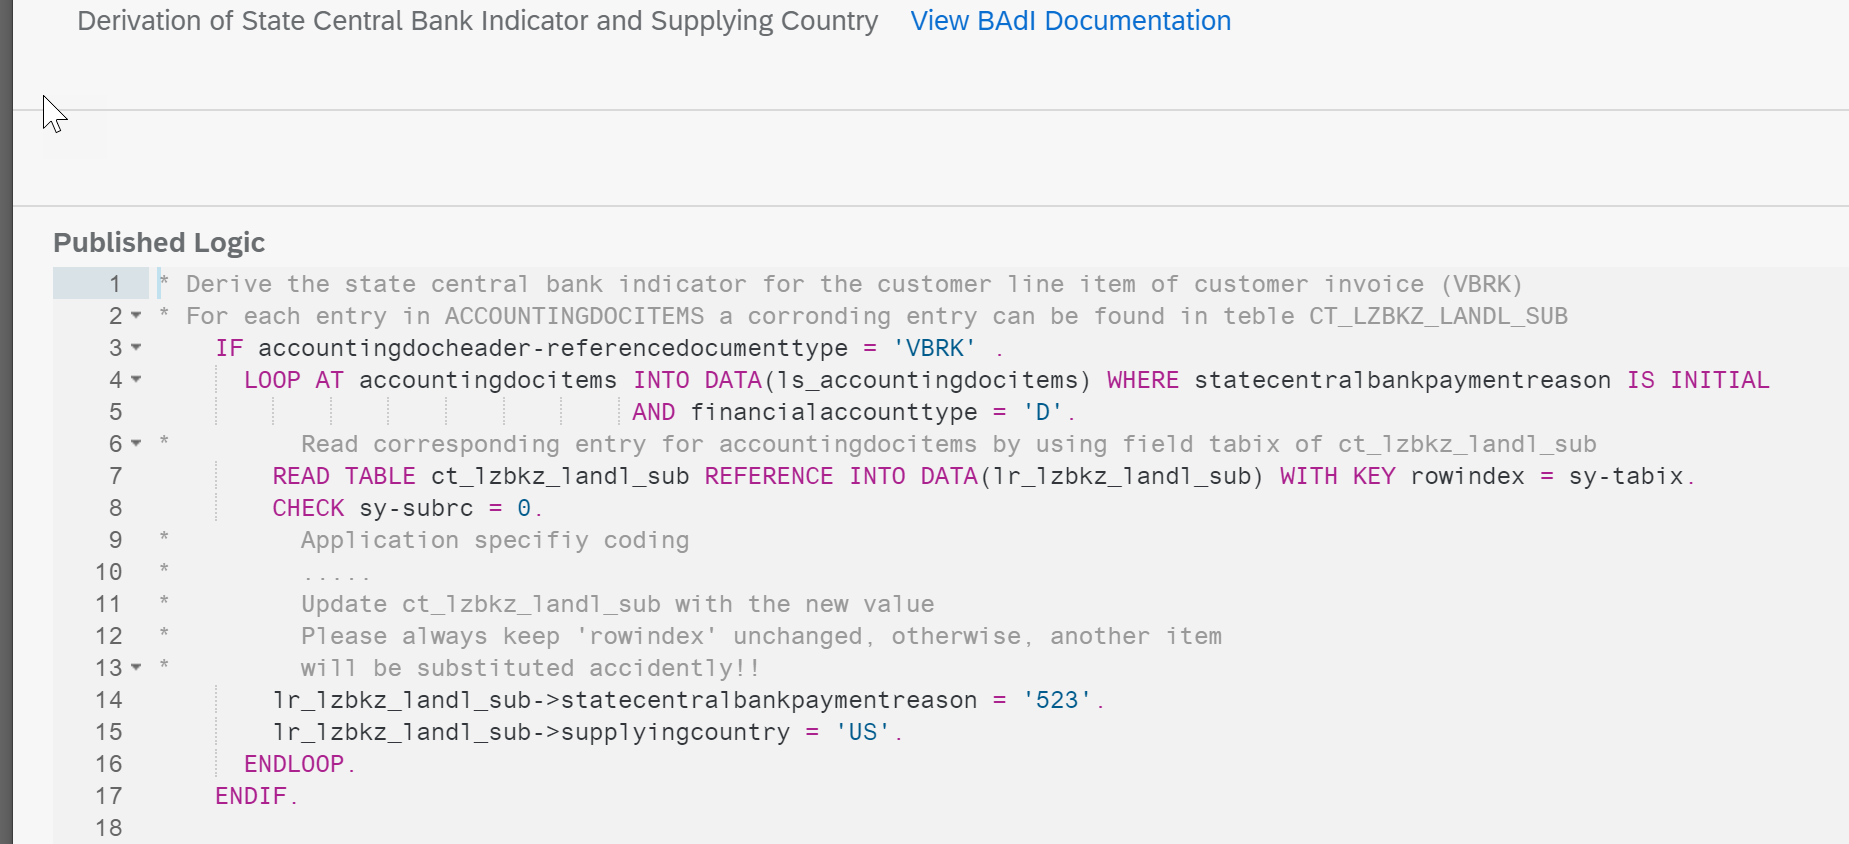Viewport: 1849px width, 844px height.
Task: Click the 'US' string literal
Action: pos(863,732)
